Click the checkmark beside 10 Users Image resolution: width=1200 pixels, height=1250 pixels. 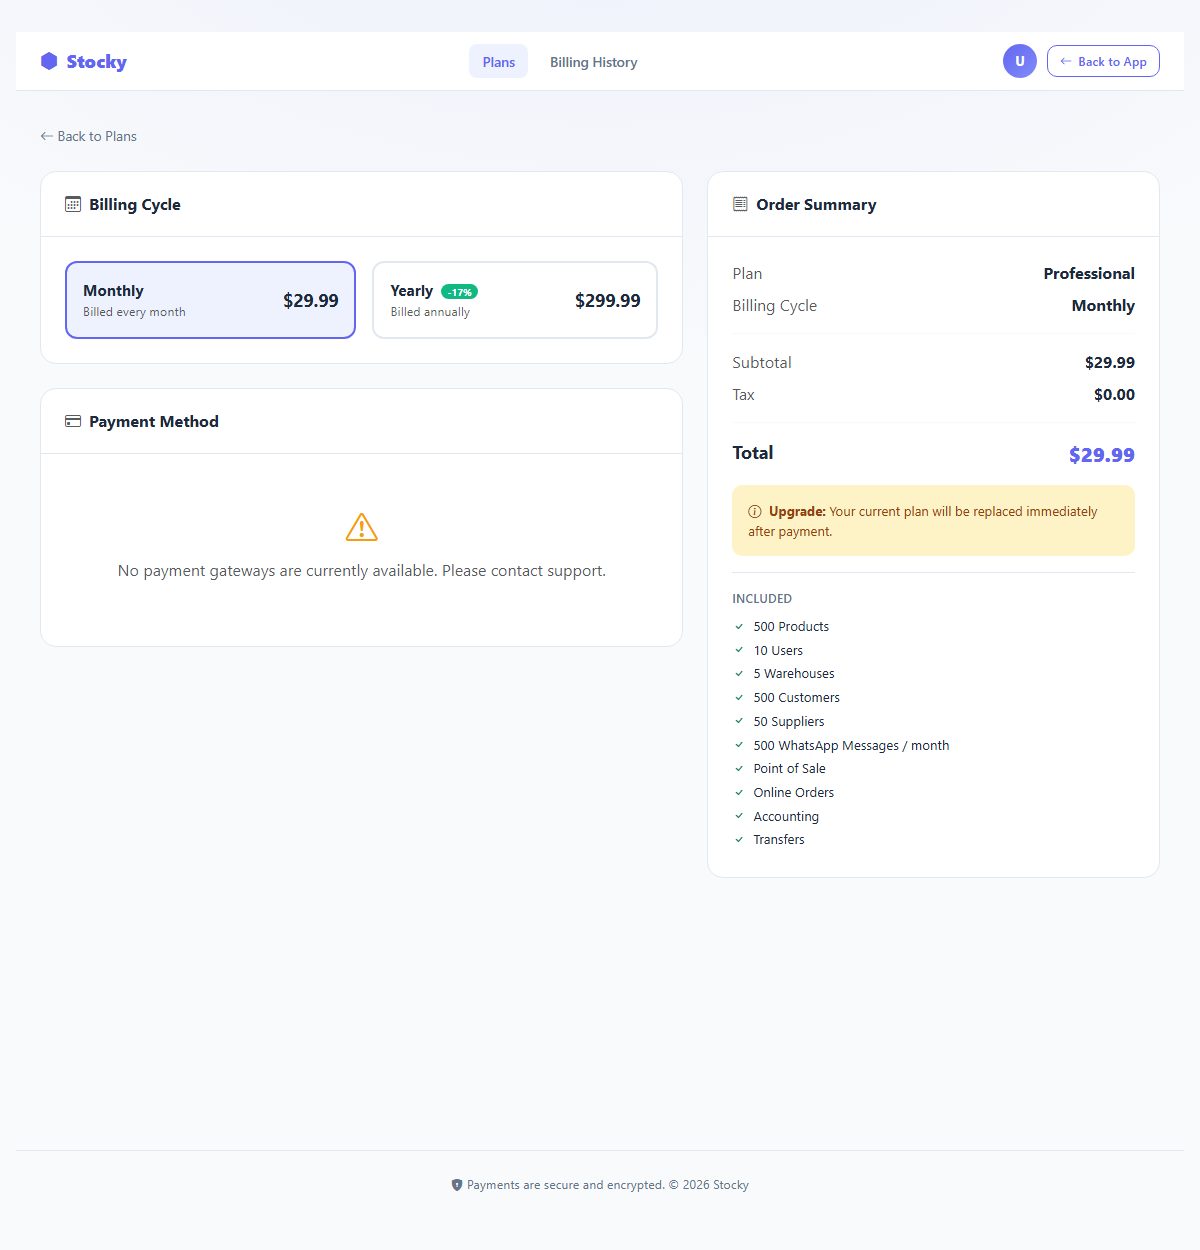[739, 650]
